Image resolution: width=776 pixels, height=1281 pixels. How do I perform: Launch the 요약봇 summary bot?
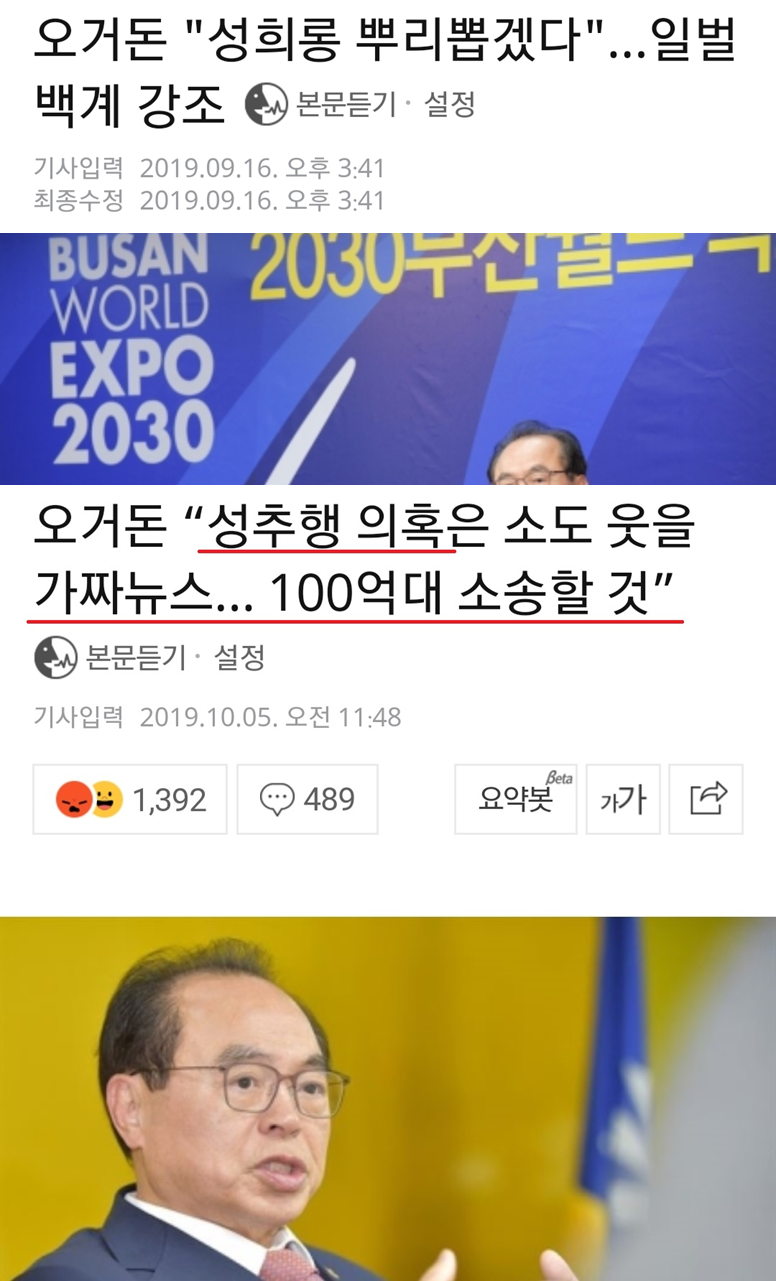[516, 799]
